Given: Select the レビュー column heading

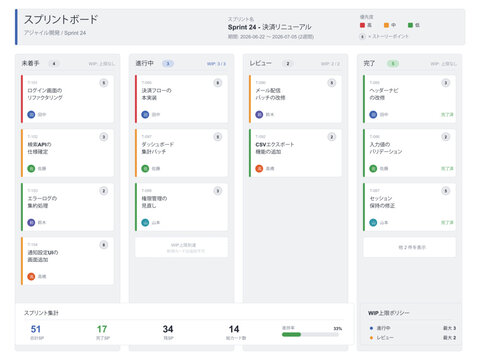Looking at the screenshot, I should point(261,63).
